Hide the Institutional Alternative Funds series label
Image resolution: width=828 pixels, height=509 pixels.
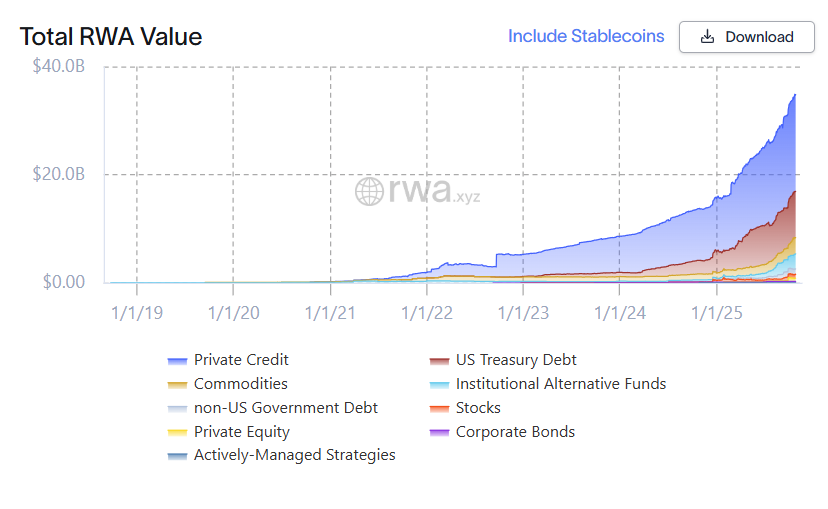click(561, 384)
